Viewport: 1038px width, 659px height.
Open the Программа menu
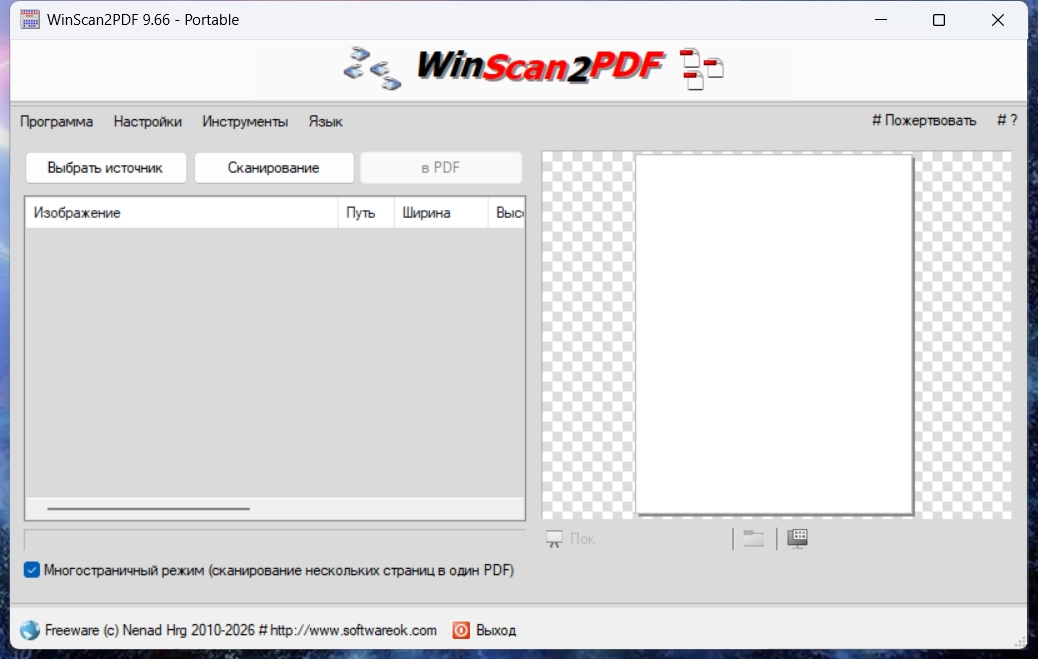tap(56, 122)
